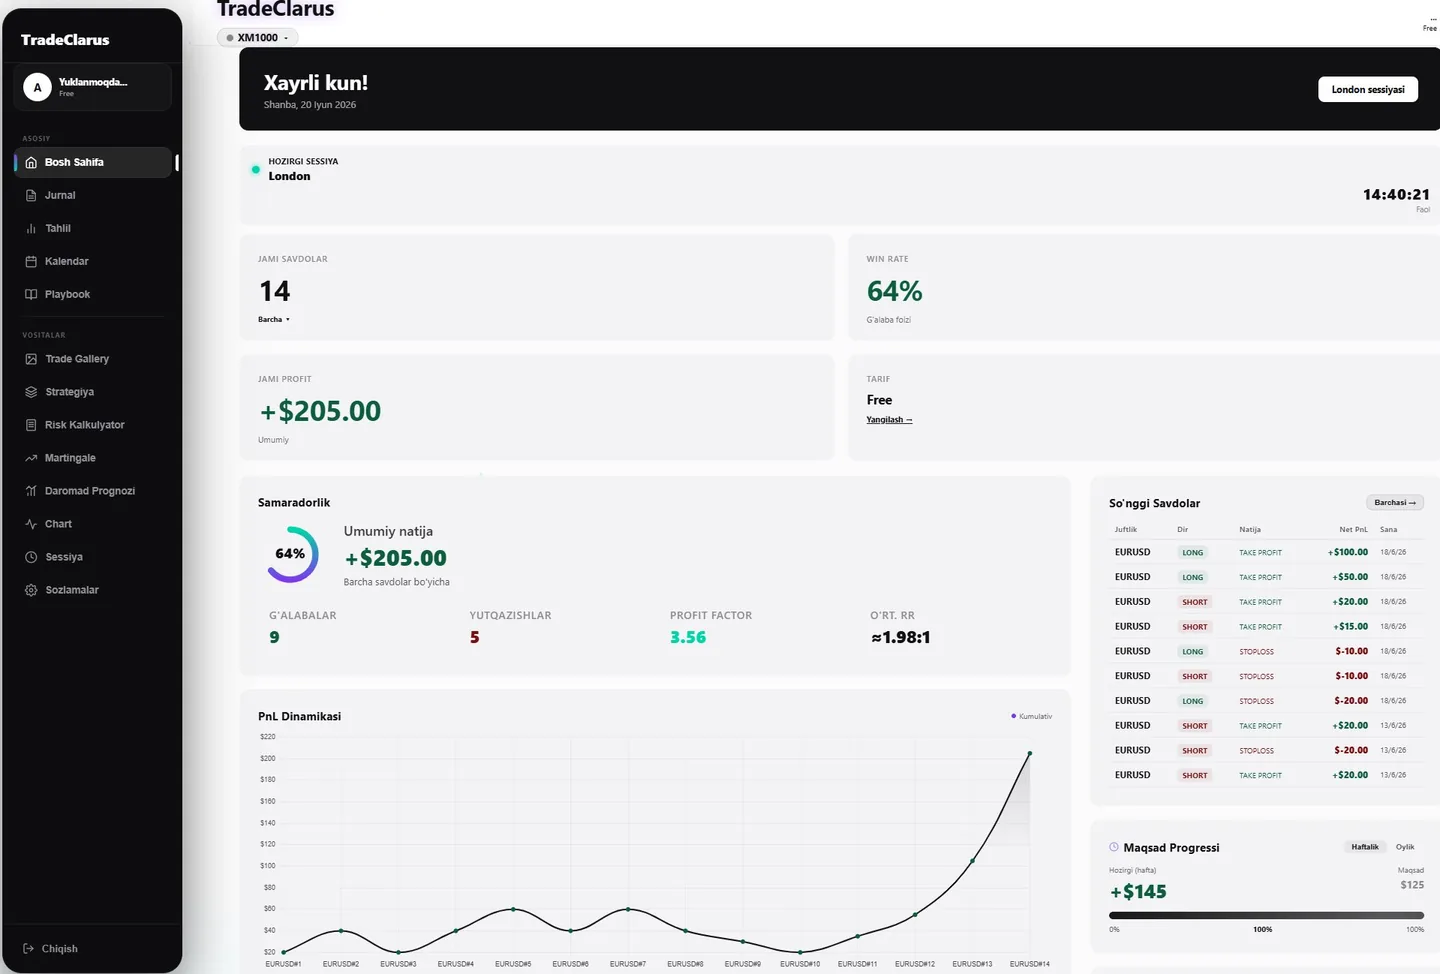Select the EURUSD#5 point on PnL chart

point(513,909)
